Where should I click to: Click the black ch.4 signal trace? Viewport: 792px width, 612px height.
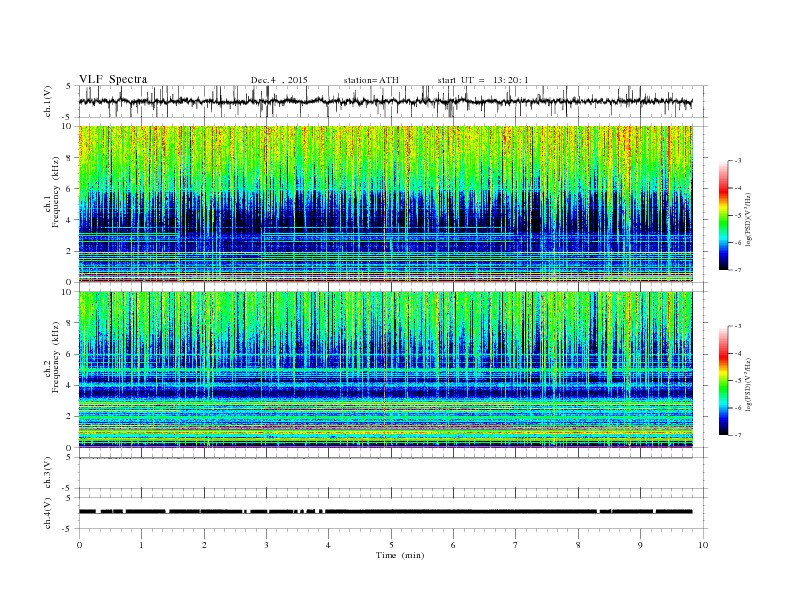pyautogui.click(x=385, y=512)
